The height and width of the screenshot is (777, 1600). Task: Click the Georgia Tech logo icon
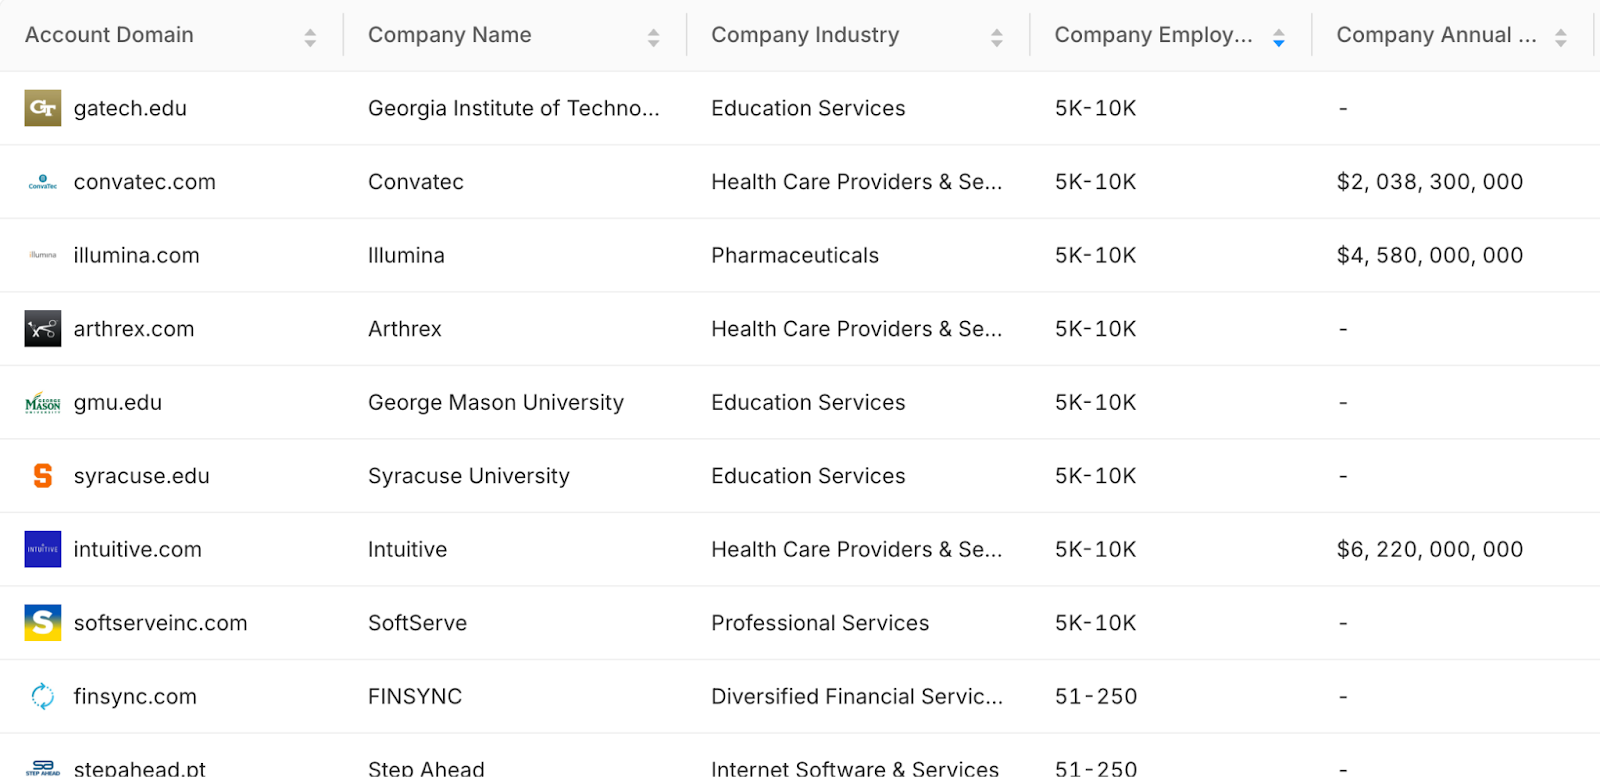pos(42,108)
